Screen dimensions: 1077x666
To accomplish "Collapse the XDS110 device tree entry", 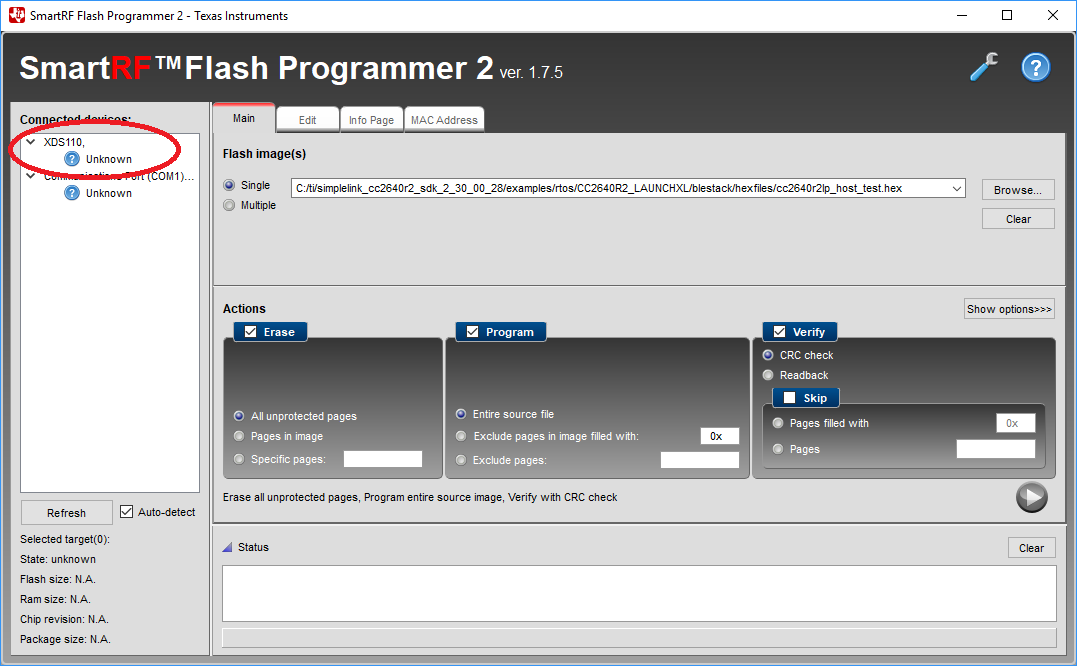I will (30, 141).
